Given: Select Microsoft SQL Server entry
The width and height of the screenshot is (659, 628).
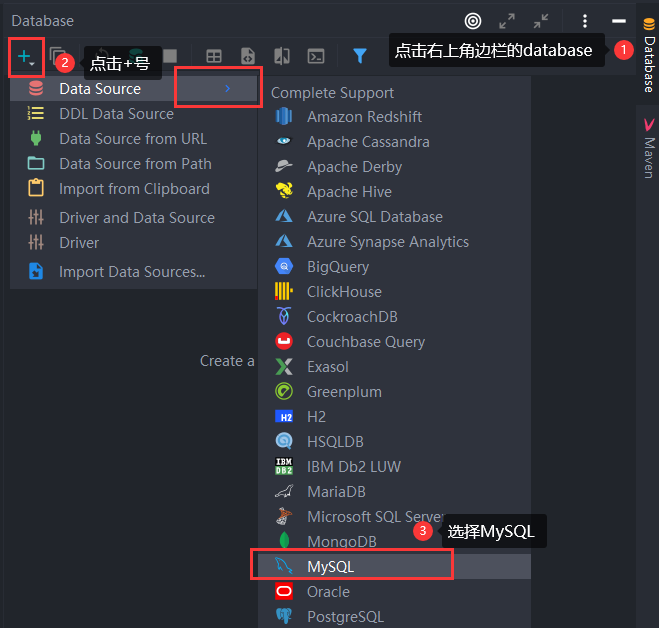Looking at the screenshot, I should point(395,517).
